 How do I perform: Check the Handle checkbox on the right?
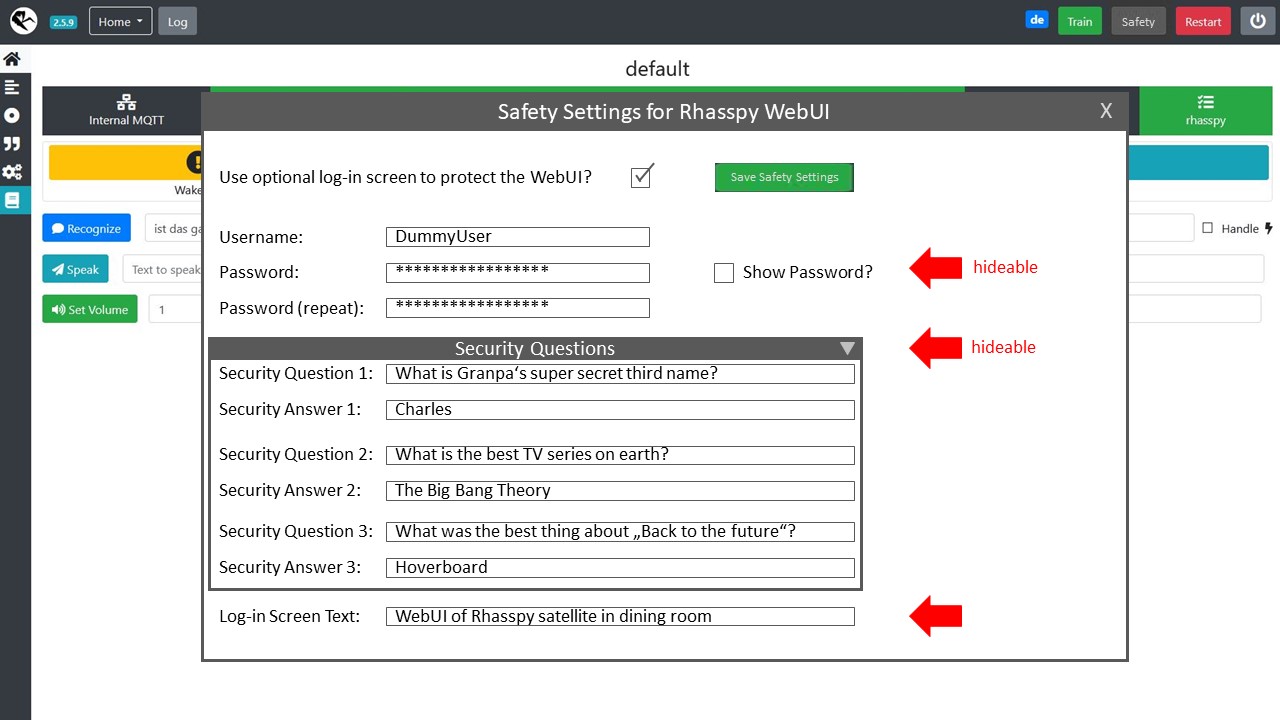[x=1209, y=228]
